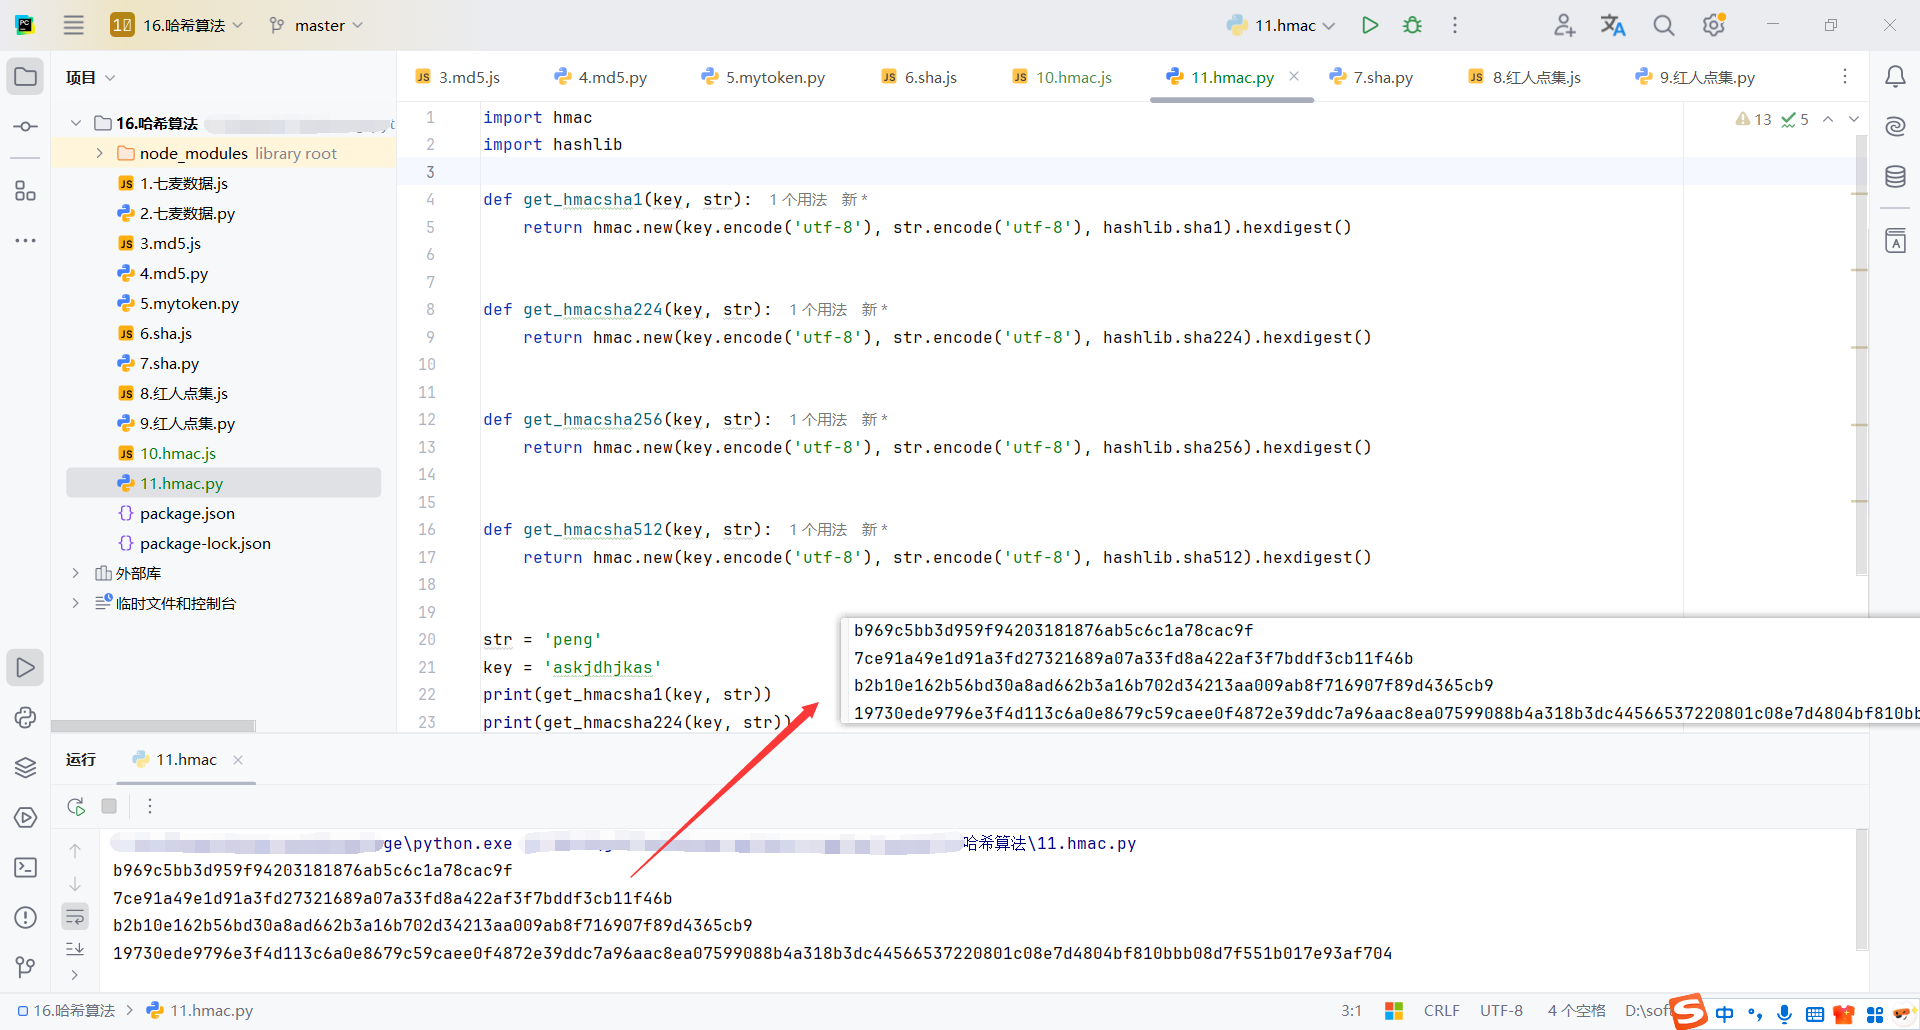The width and height of the screenshot is (1920, 1030).
Task: Open the Commit tool window
Action: click(x=25, y=127)
